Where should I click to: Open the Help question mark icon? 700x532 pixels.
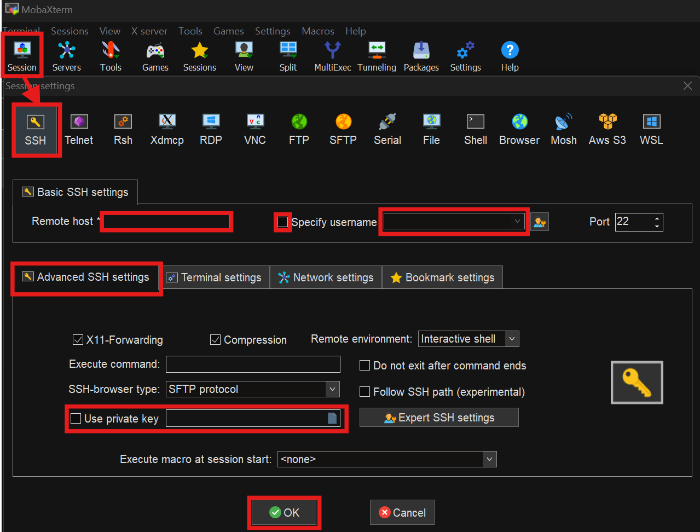[510, 56]
